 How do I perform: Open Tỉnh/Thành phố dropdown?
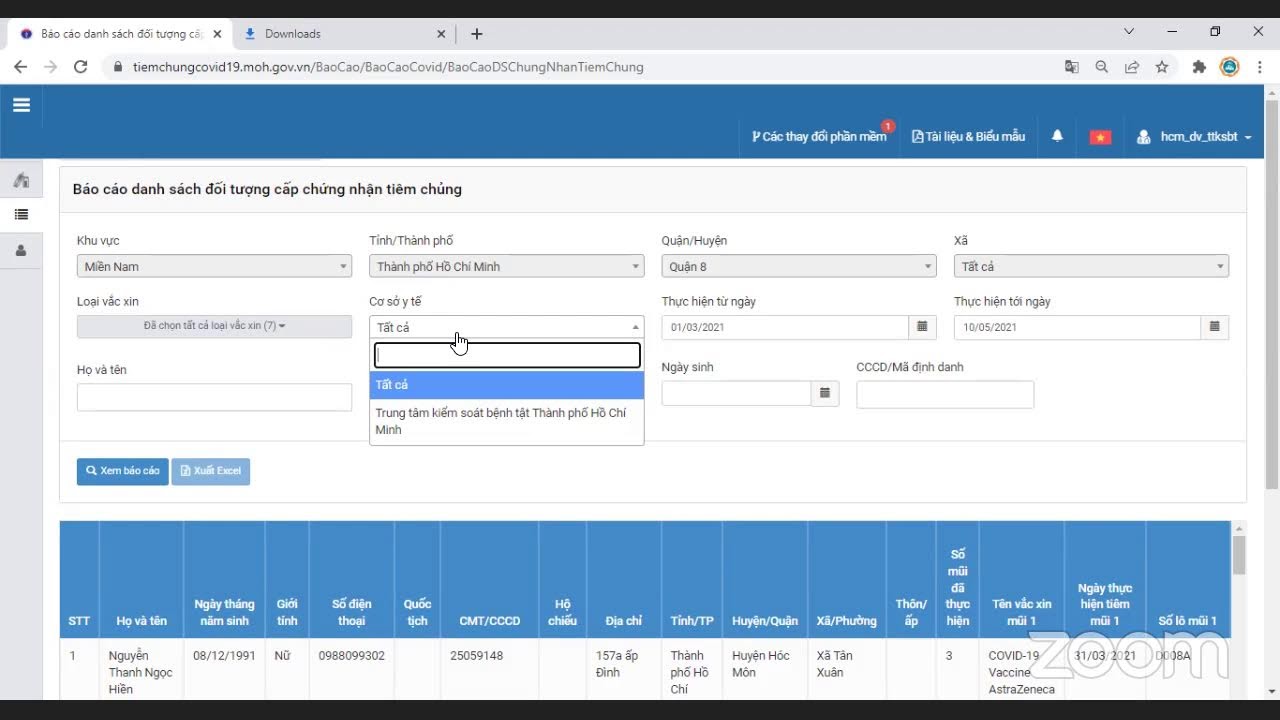506,267
